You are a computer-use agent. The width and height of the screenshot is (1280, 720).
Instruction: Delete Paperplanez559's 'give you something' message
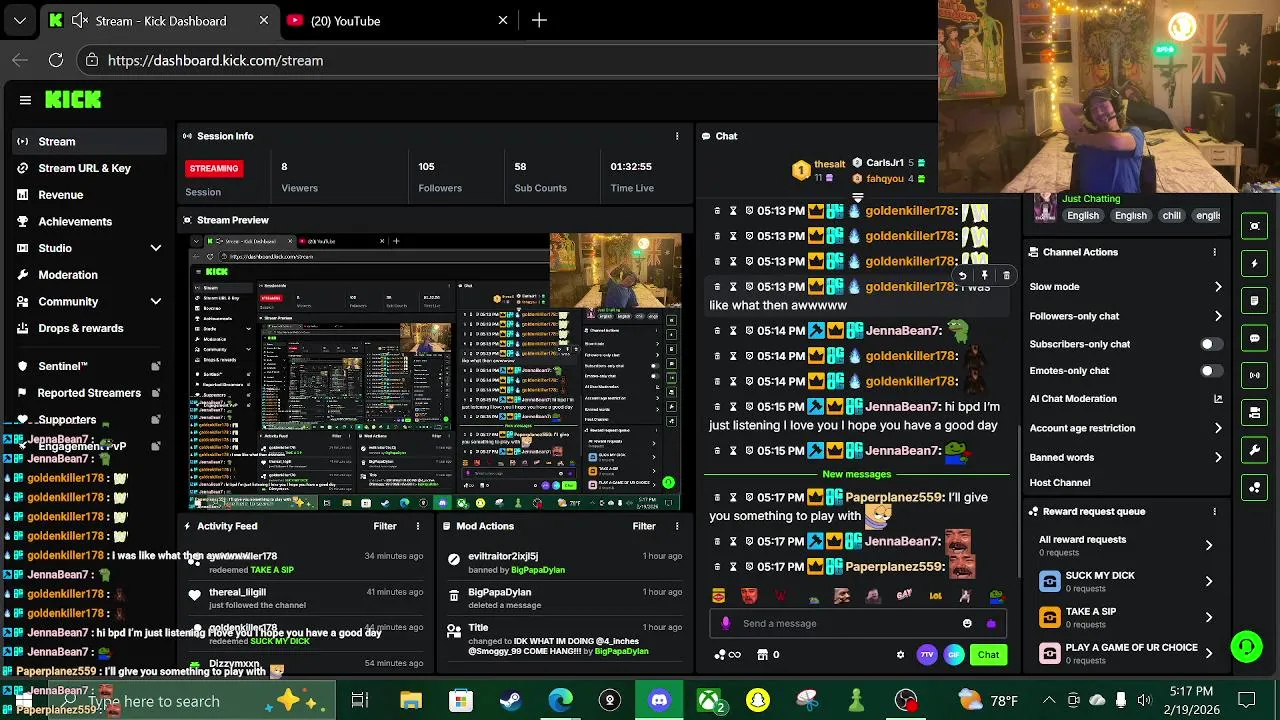(x=716, y=497)
